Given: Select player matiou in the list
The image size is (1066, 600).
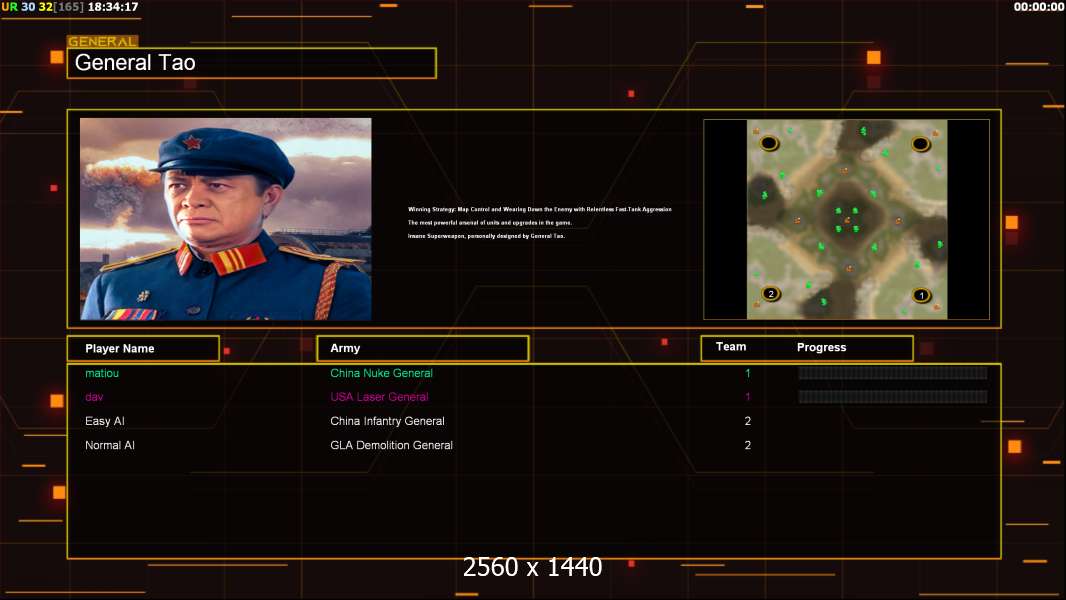Looking at the screenshot, I should click(102, 373).
